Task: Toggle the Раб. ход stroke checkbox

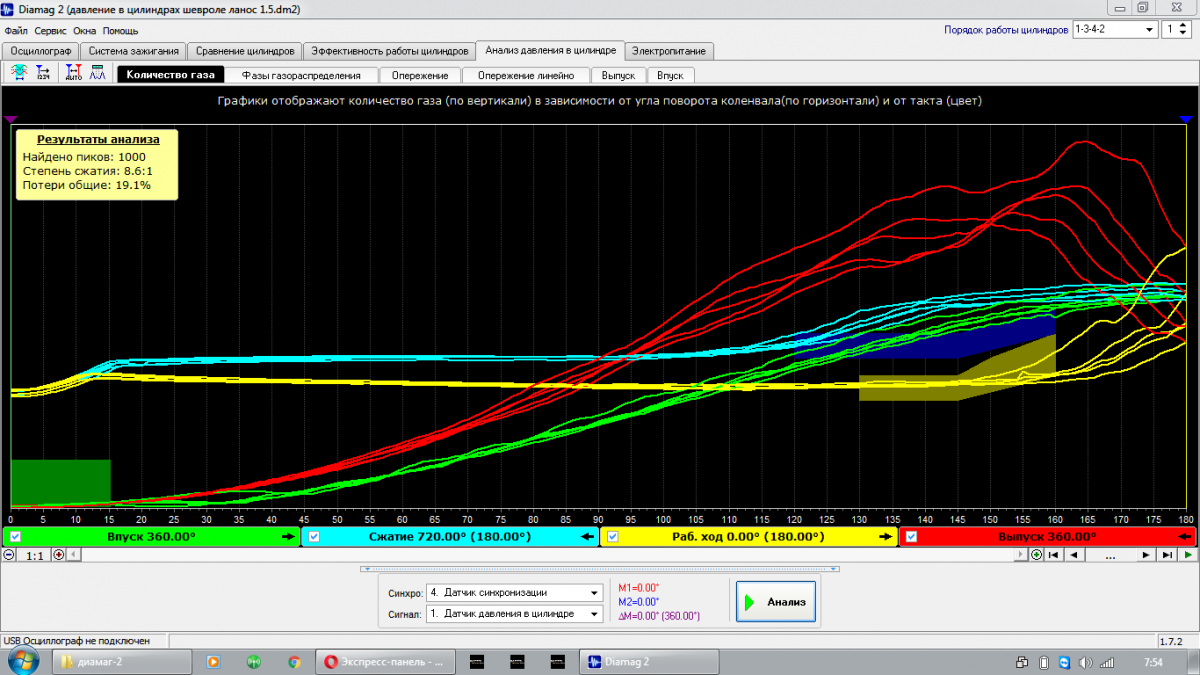Action: 612,537
